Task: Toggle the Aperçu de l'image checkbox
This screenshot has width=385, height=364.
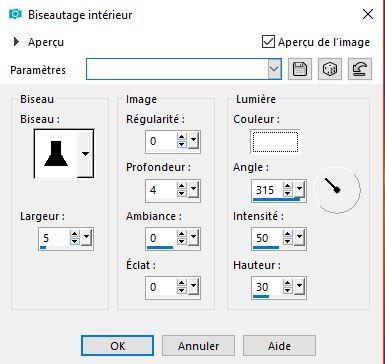Action: (x=268, y=42)
